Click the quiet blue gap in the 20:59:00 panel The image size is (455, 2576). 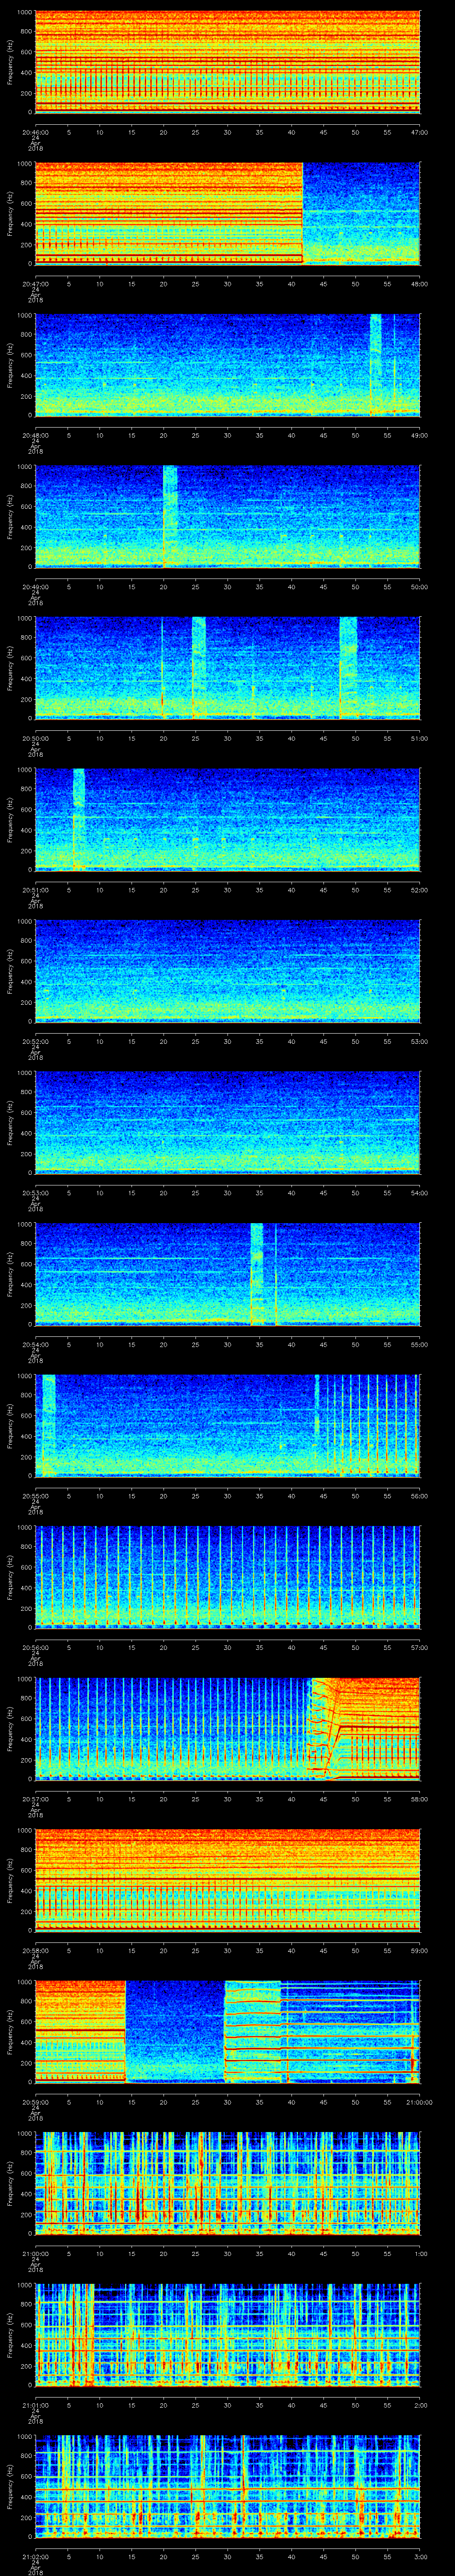point(175,2031)
